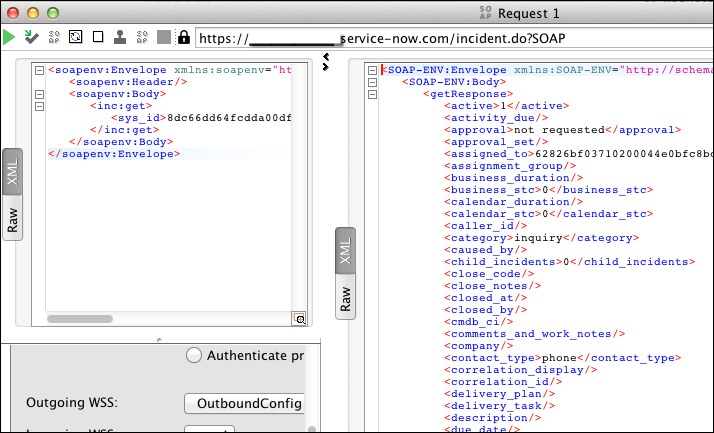Image resolution: width=714 pixels, height=433 pixels.
Task: Click the 'child_incidents' line in the response
Action: (570, 262)
